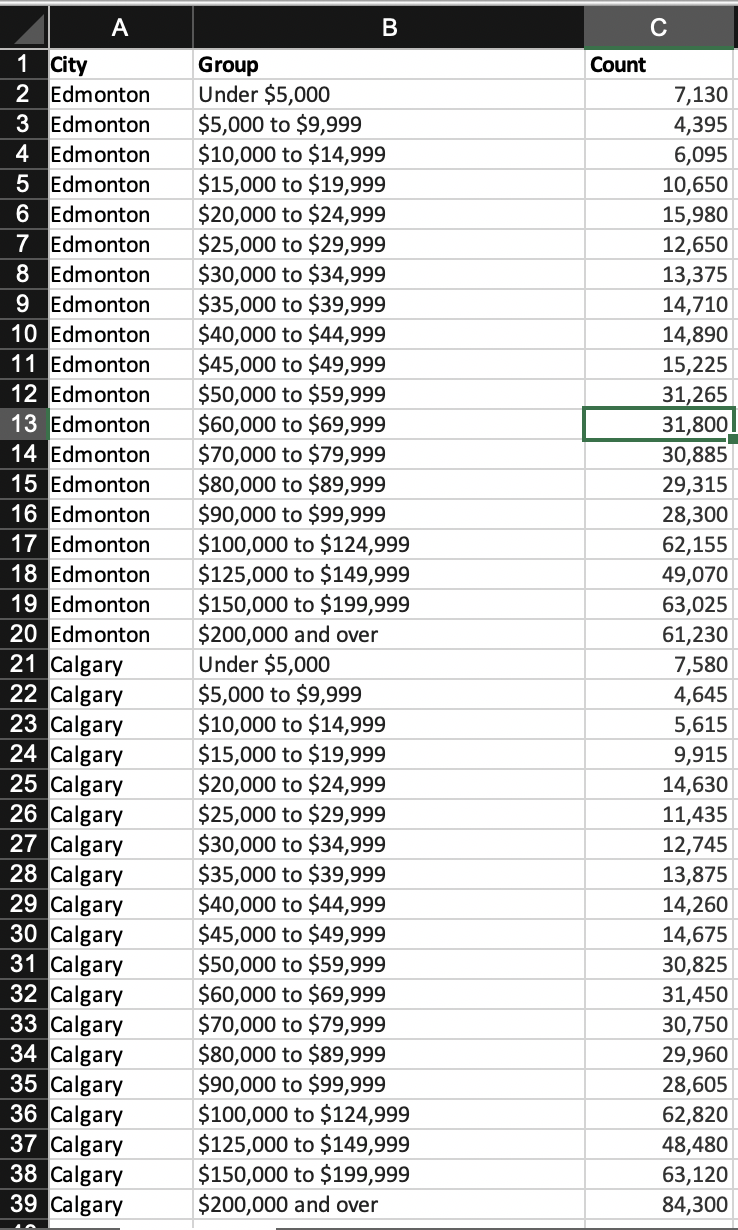Click the select-all corner box
This screenshot has width=738, height=1230.
[x=24, y=27]
